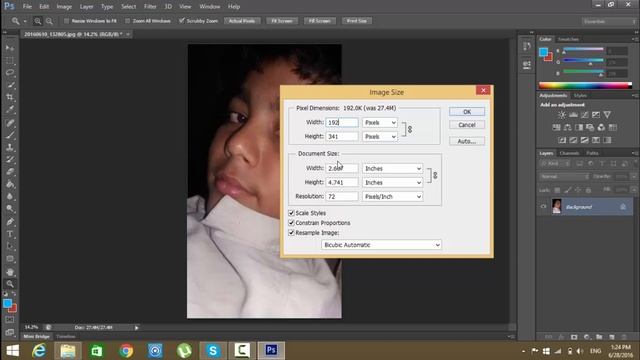Open Skype from the taskbar
This screenshot has height=360, width=640.
(213, 351)
